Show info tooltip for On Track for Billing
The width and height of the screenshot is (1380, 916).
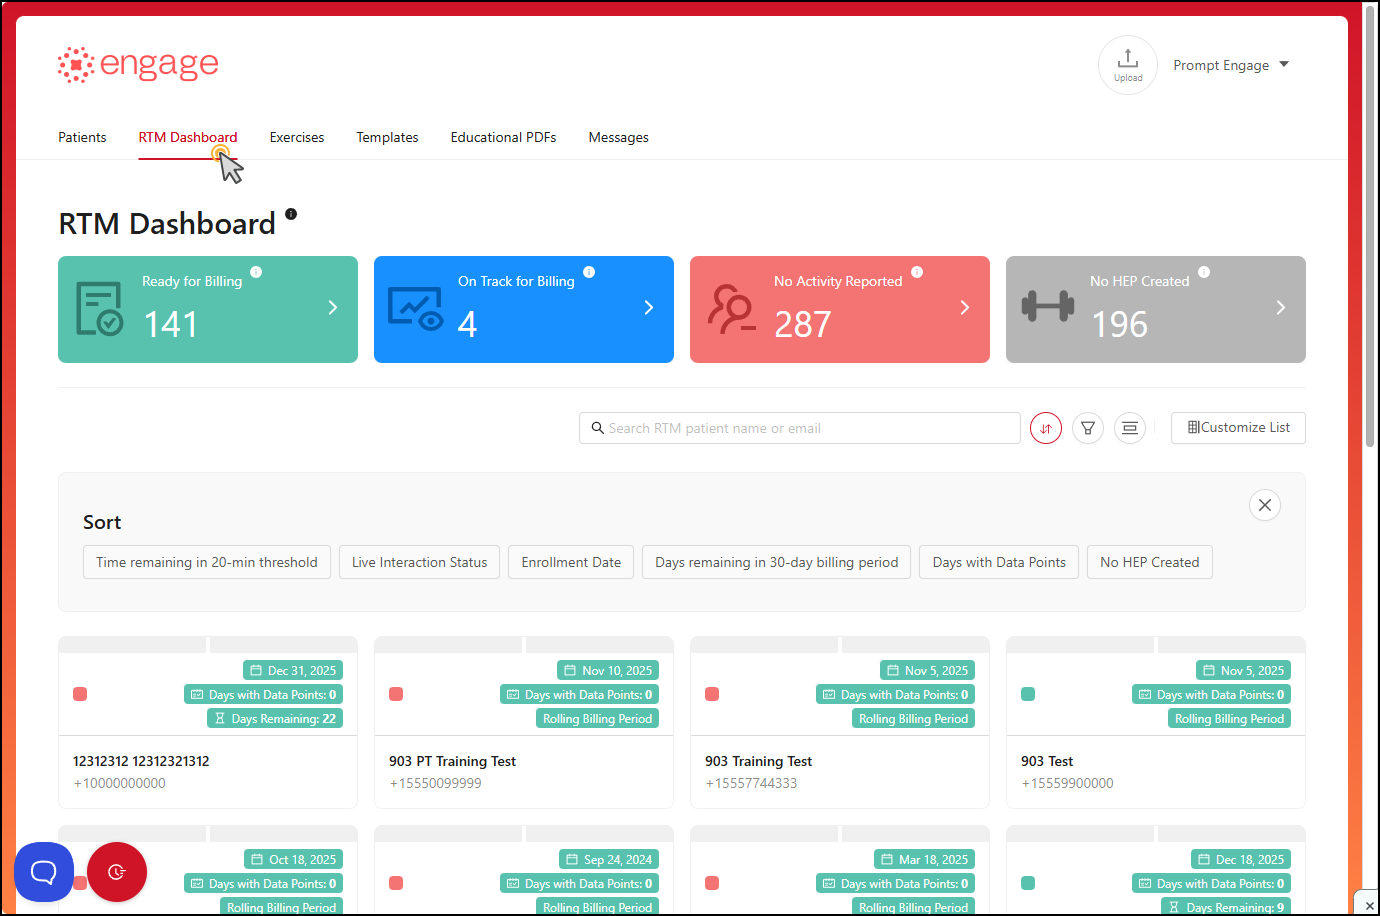pos(589,272)
